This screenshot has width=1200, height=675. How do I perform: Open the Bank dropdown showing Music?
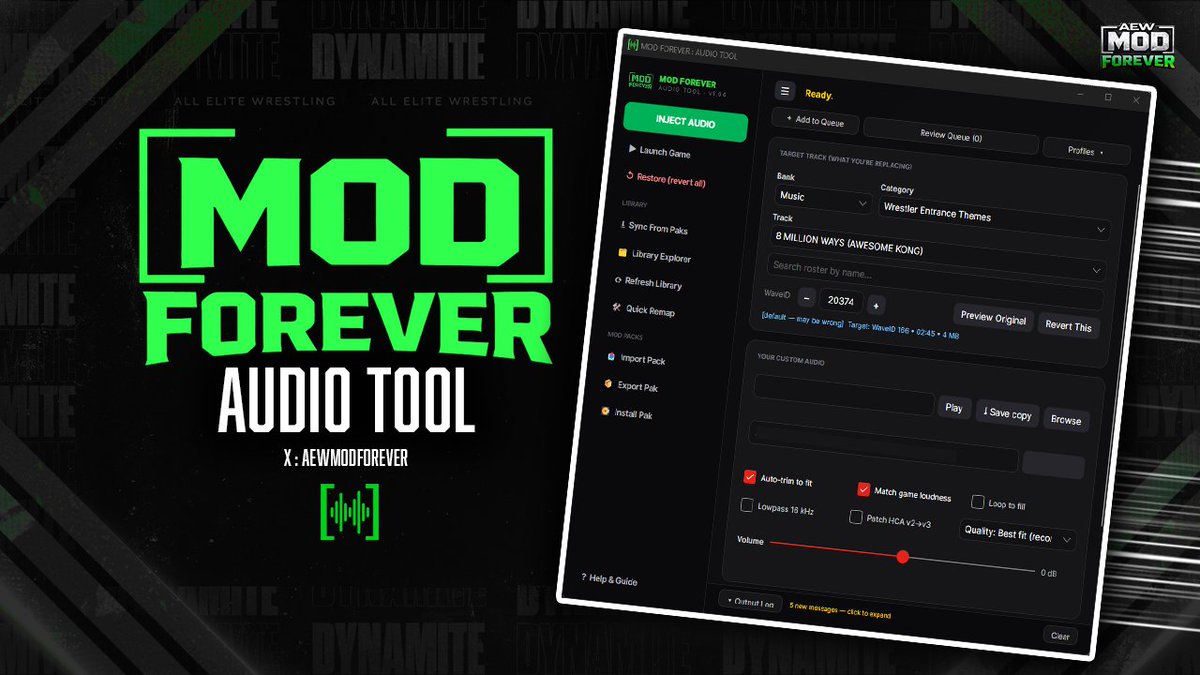[x=822, y=199]
